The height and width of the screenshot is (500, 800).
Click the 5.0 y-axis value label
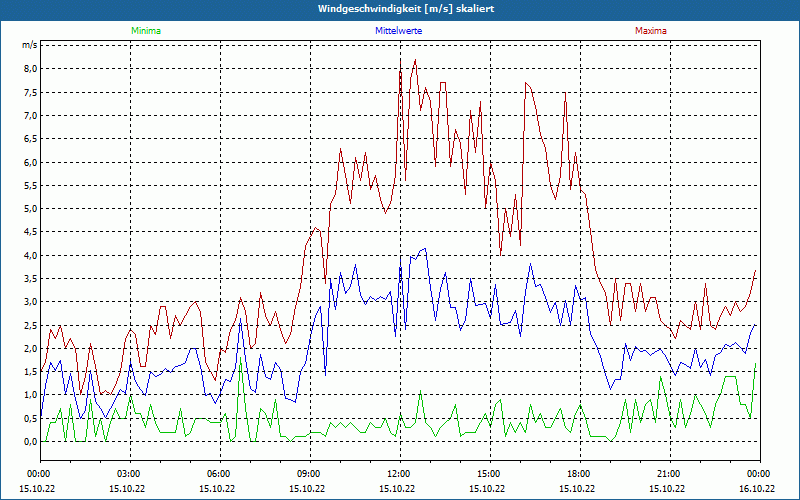click(30, 209)
